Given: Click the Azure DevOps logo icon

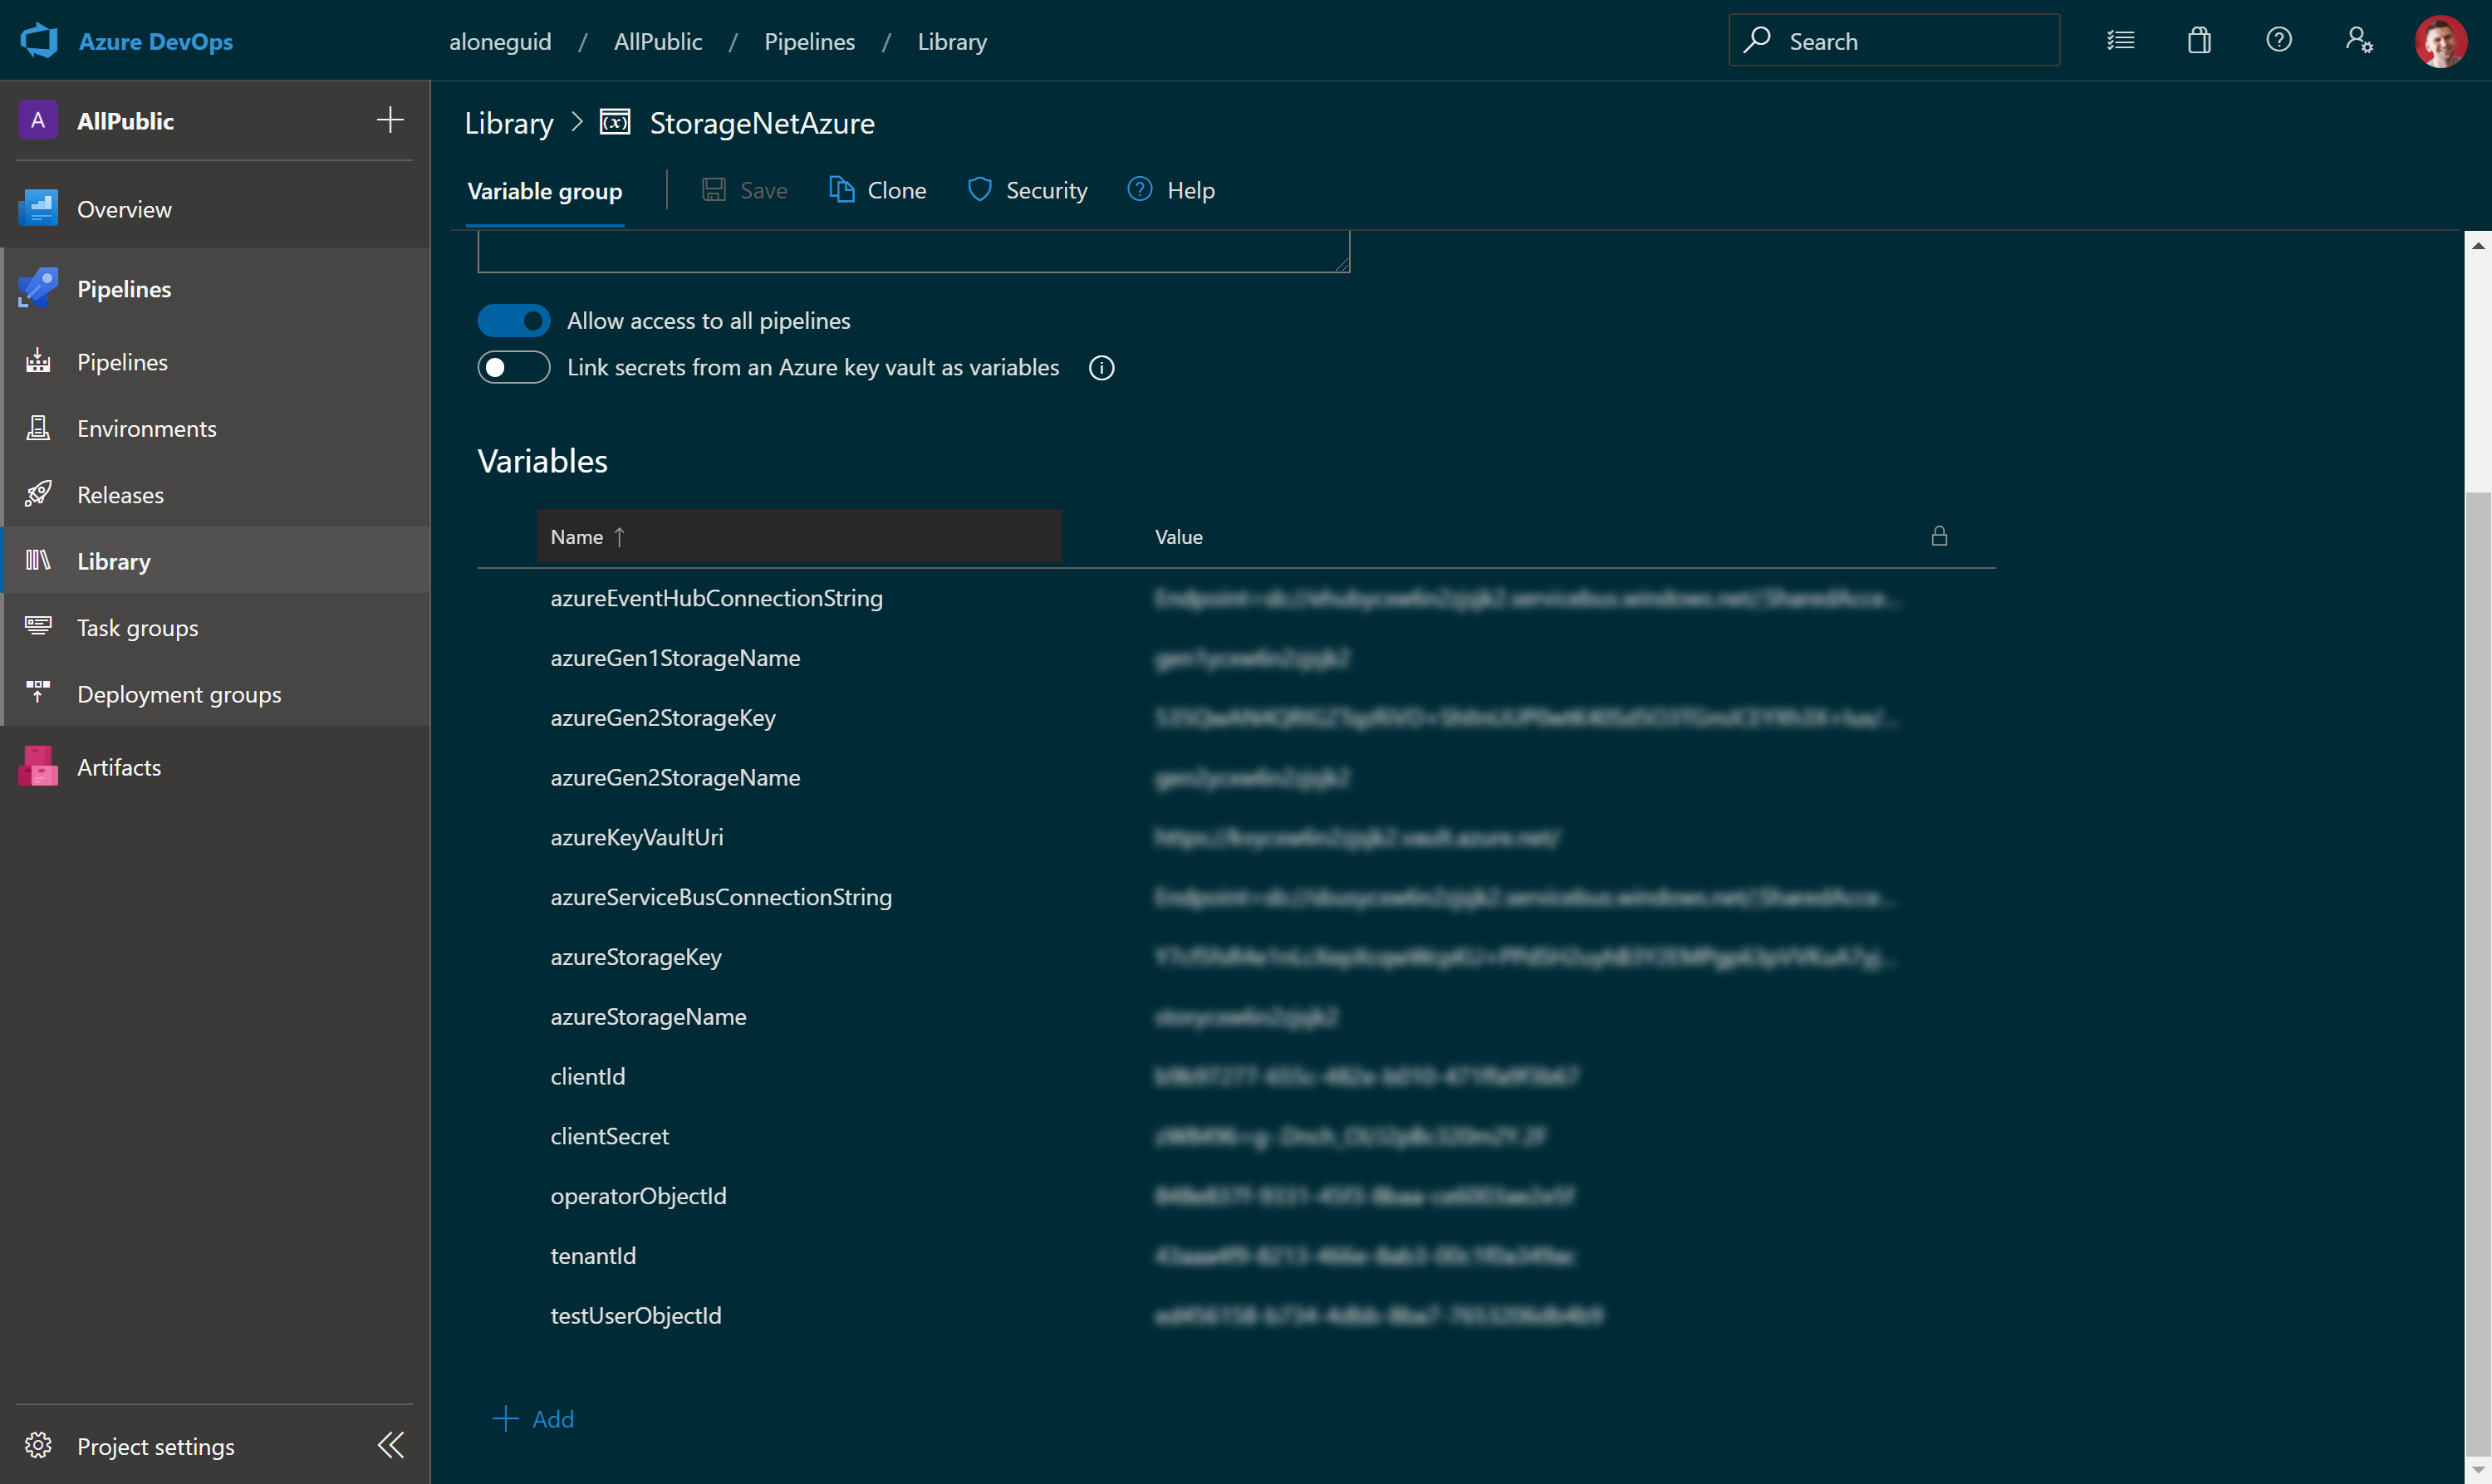Looking at the screenshot, I should tap(39, 41).
